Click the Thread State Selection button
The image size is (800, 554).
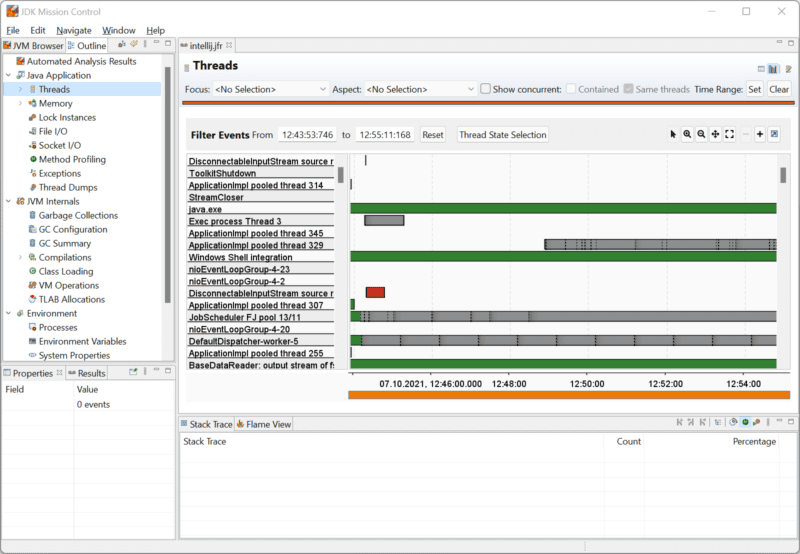point(503,135)
